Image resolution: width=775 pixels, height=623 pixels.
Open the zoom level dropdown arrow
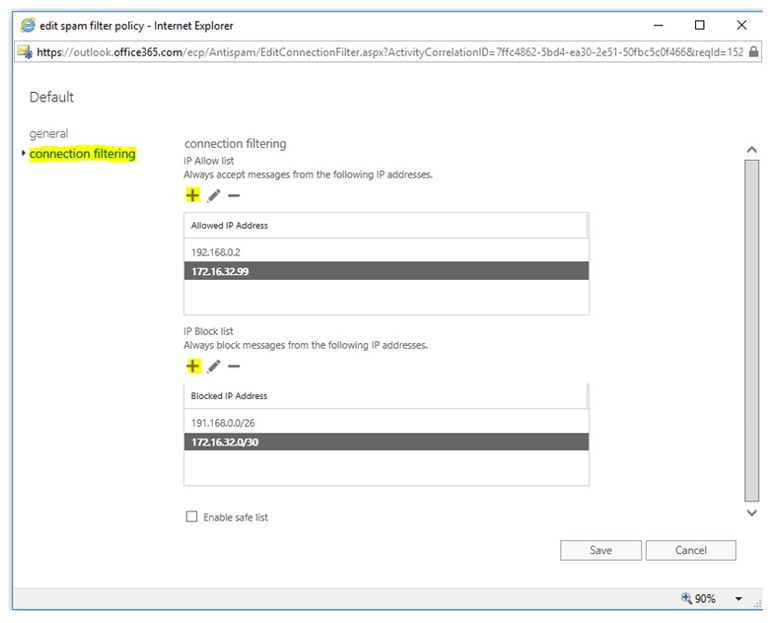coord(738,599)
